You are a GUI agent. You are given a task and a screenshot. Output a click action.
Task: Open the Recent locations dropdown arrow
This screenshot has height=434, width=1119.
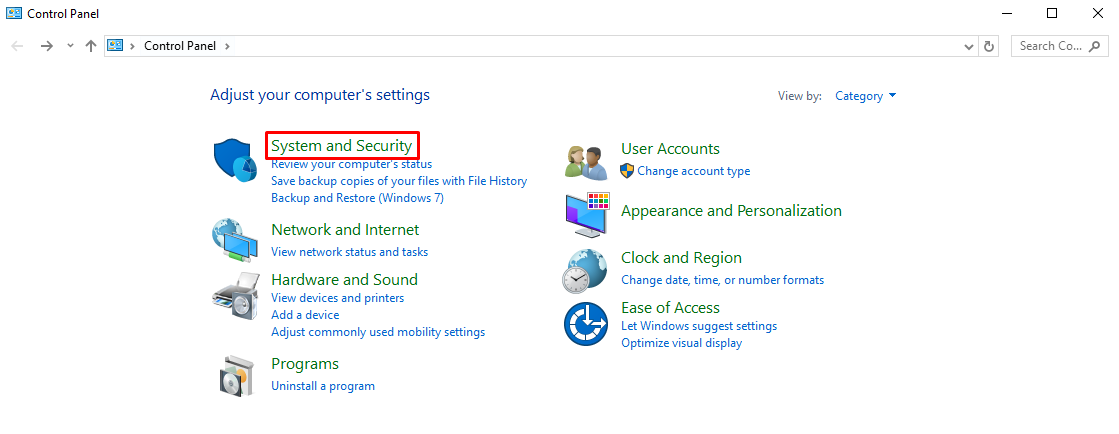click(x=70, y=46)
